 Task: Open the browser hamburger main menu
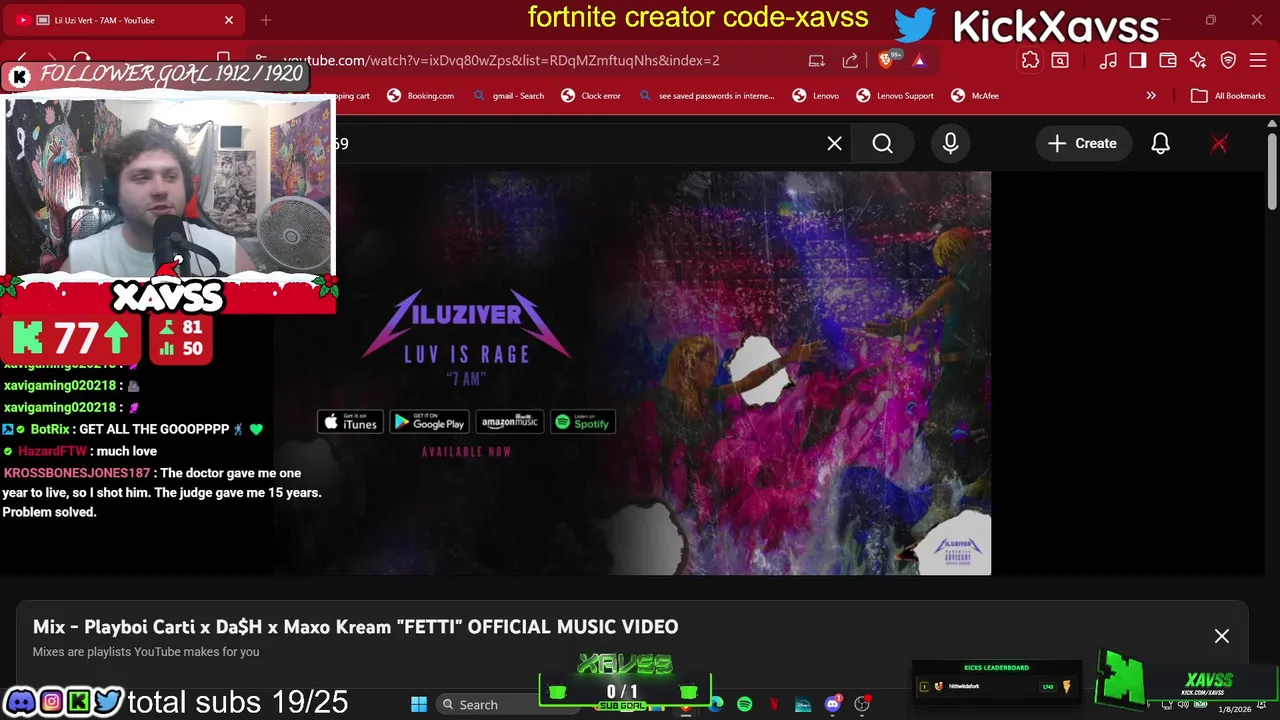(1258, 60)
